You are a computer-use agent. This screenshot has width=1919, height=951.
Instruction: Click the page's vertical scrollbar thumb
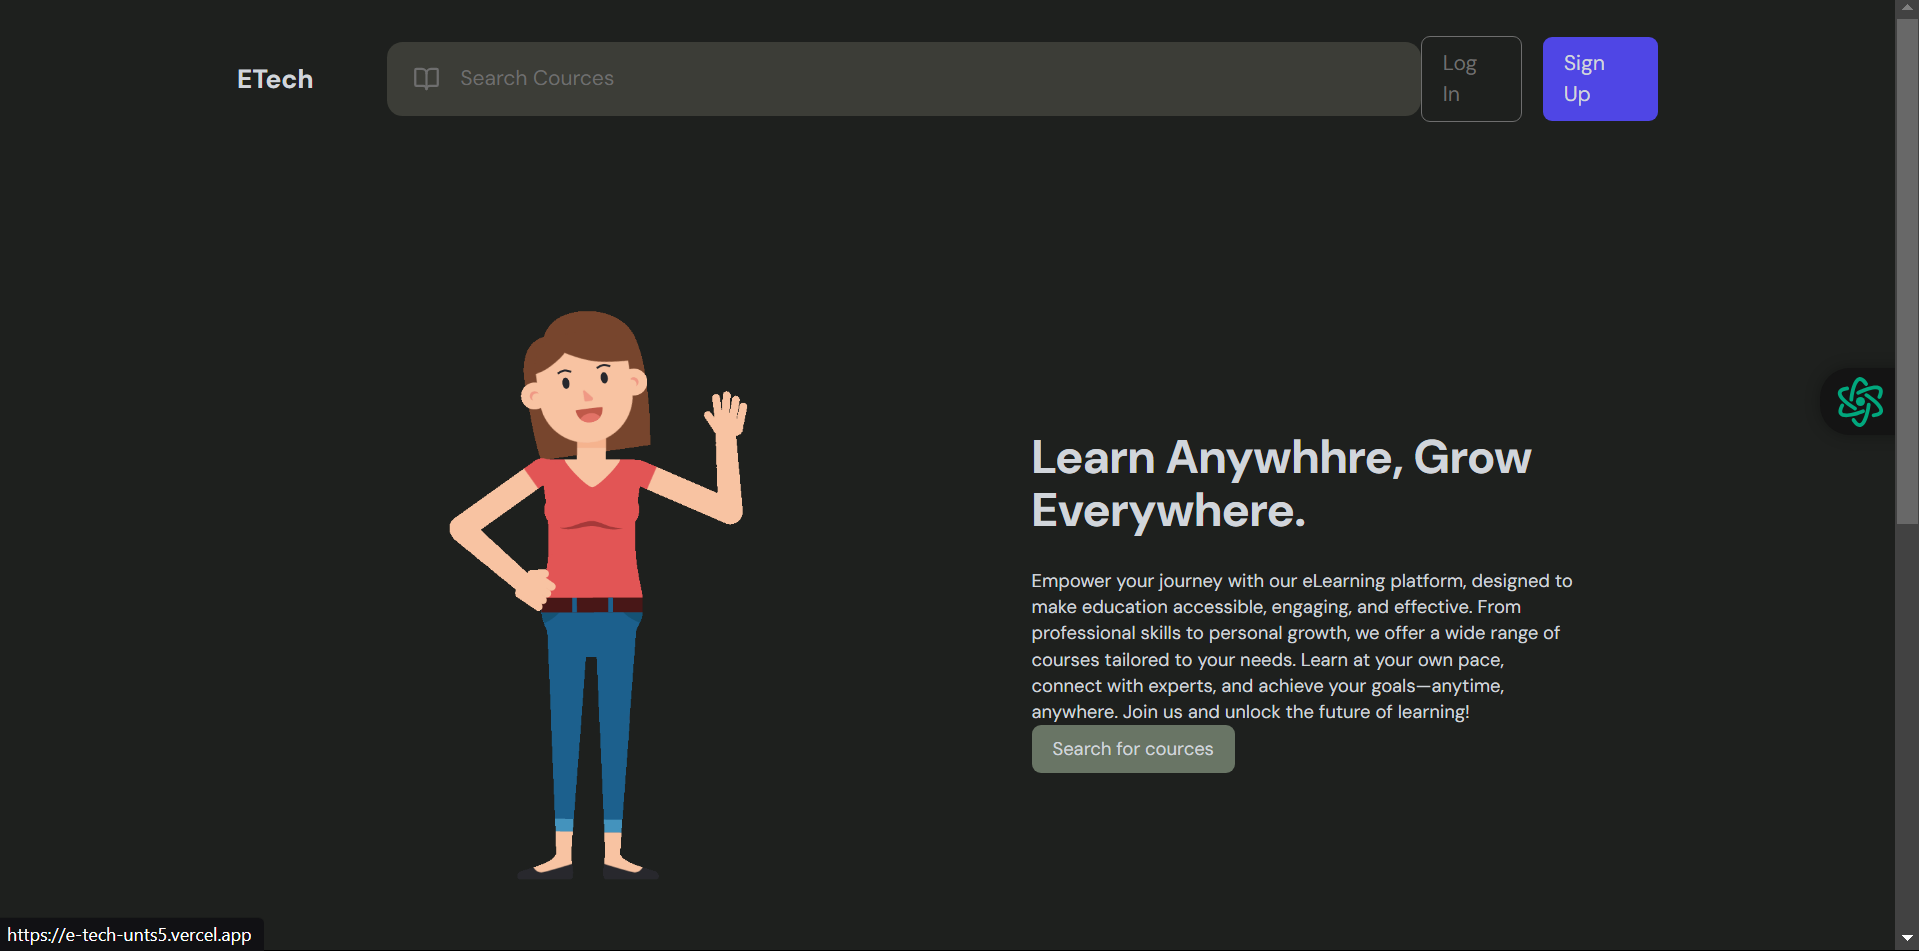pyautogui.click(x=1906, y=270)
